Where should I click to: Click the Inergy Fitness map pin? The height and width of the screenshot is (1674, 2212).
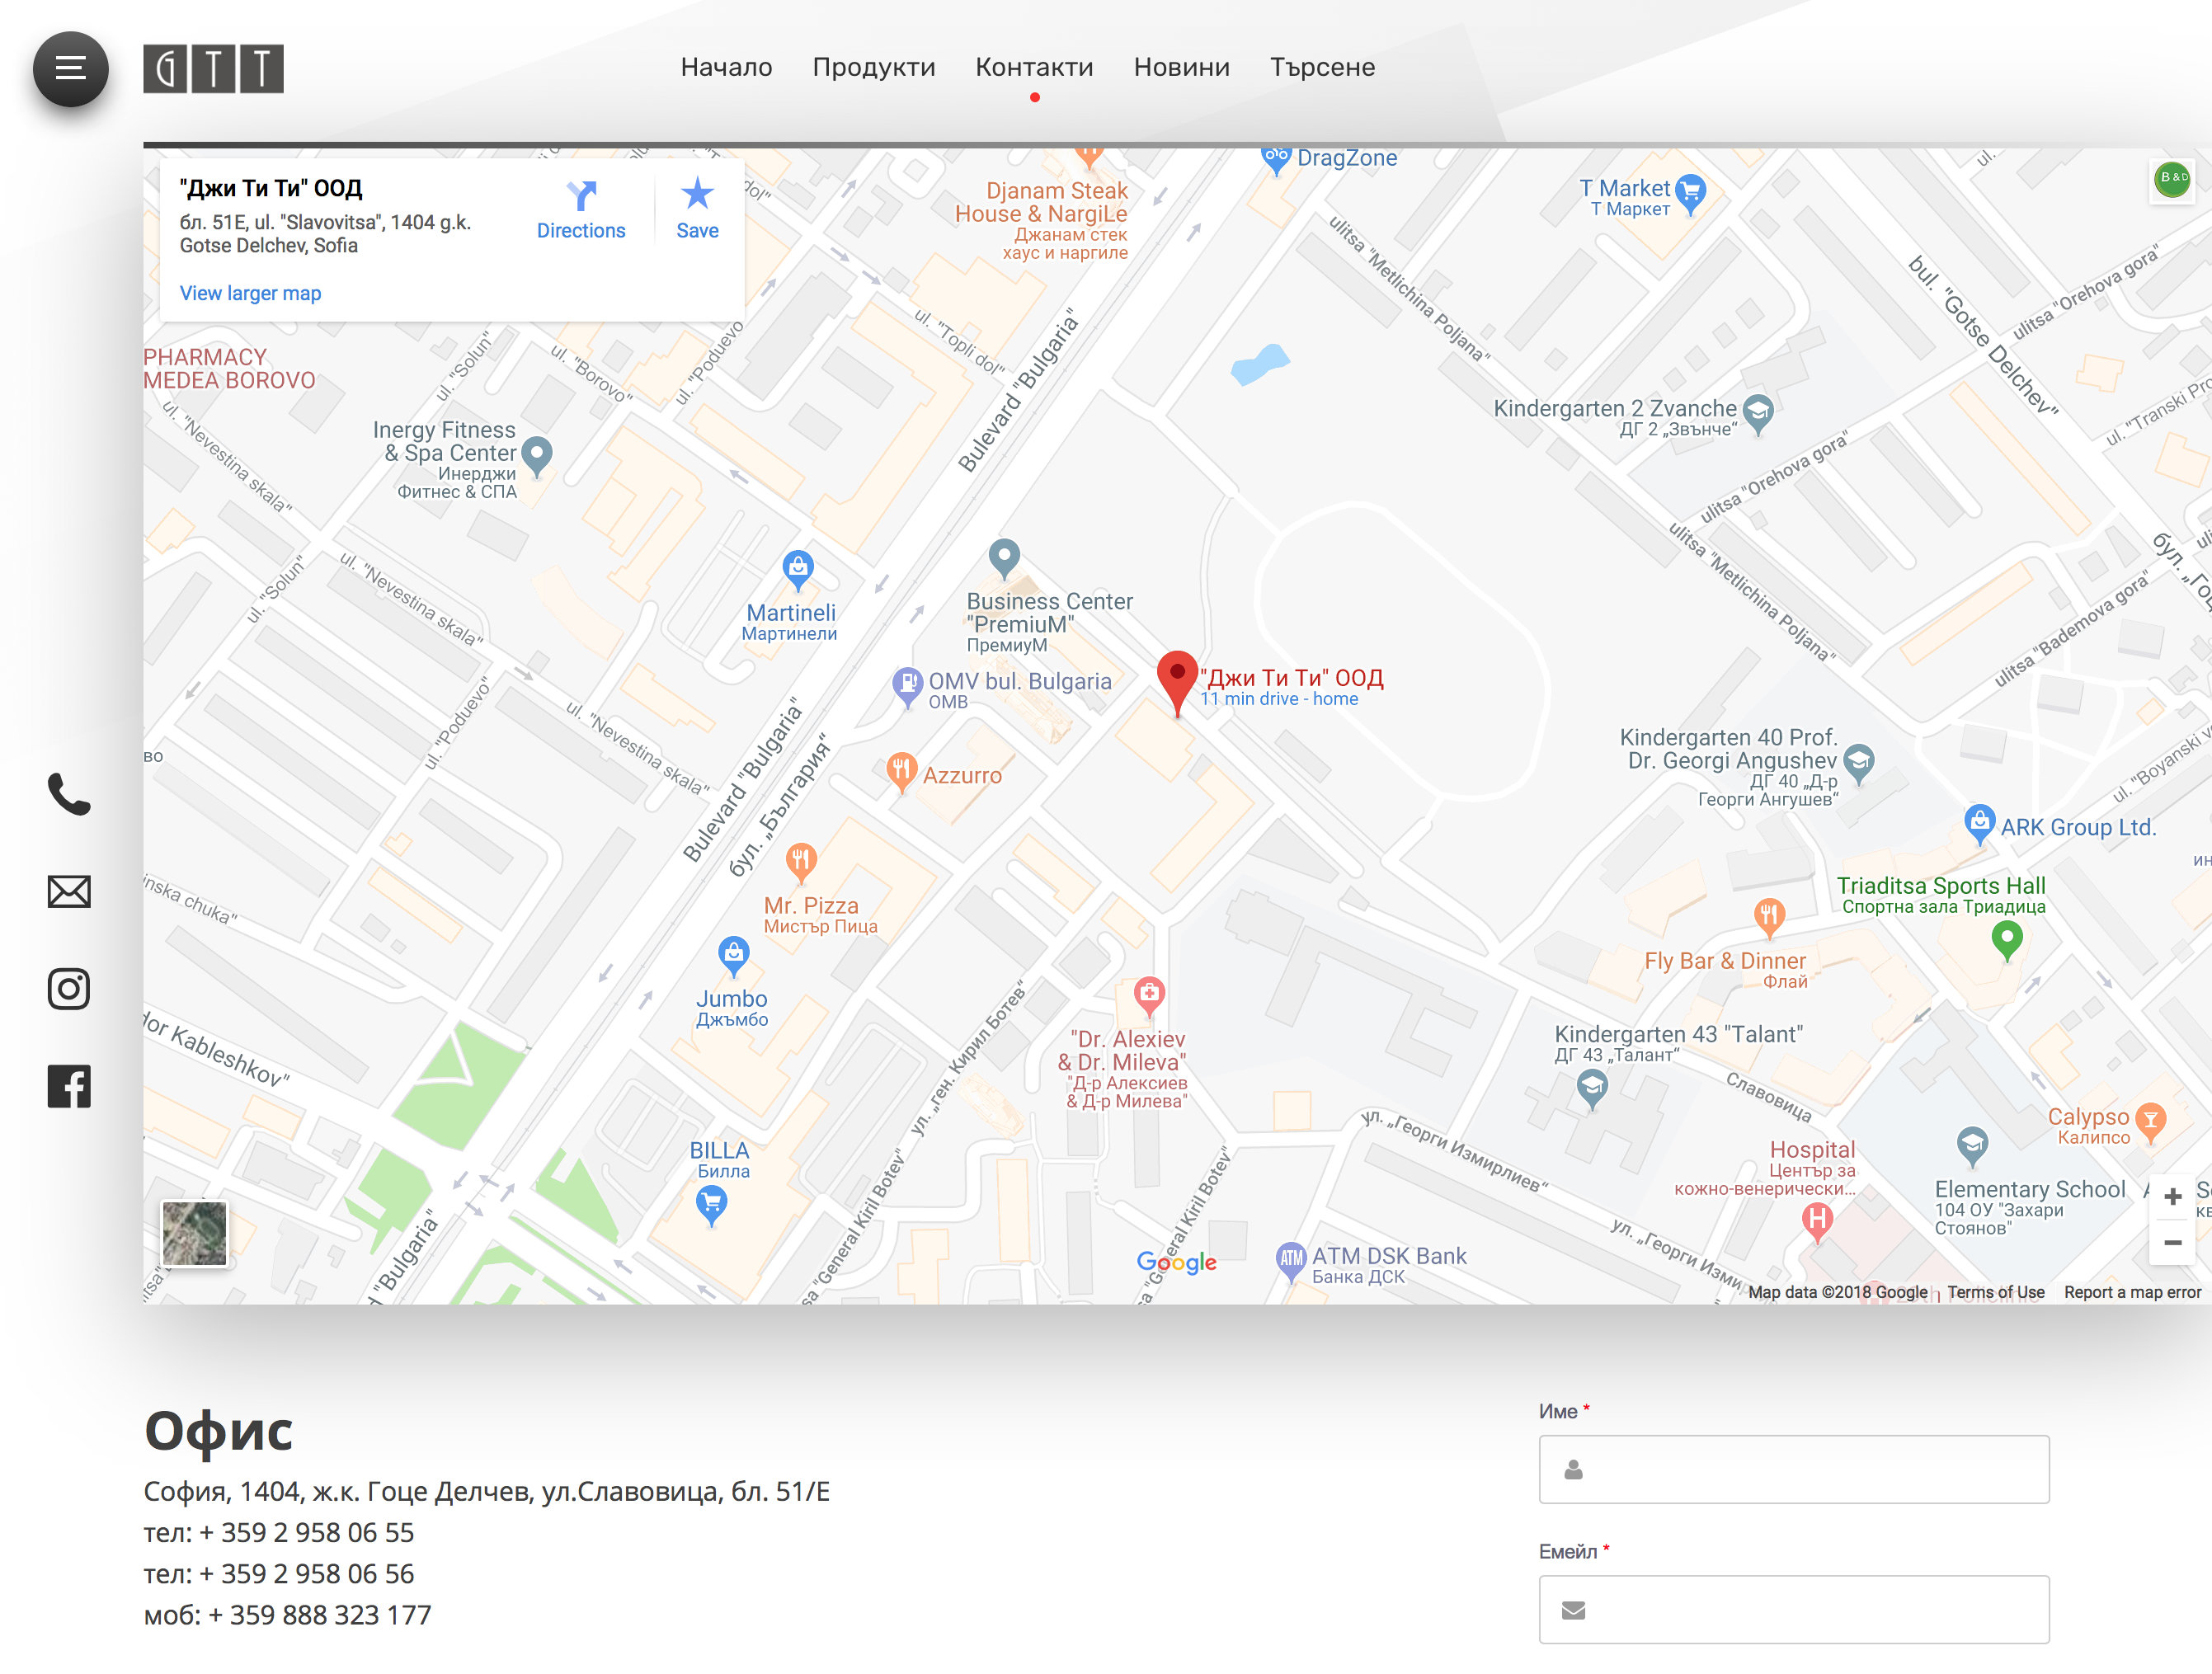click(x=537, y=456)
